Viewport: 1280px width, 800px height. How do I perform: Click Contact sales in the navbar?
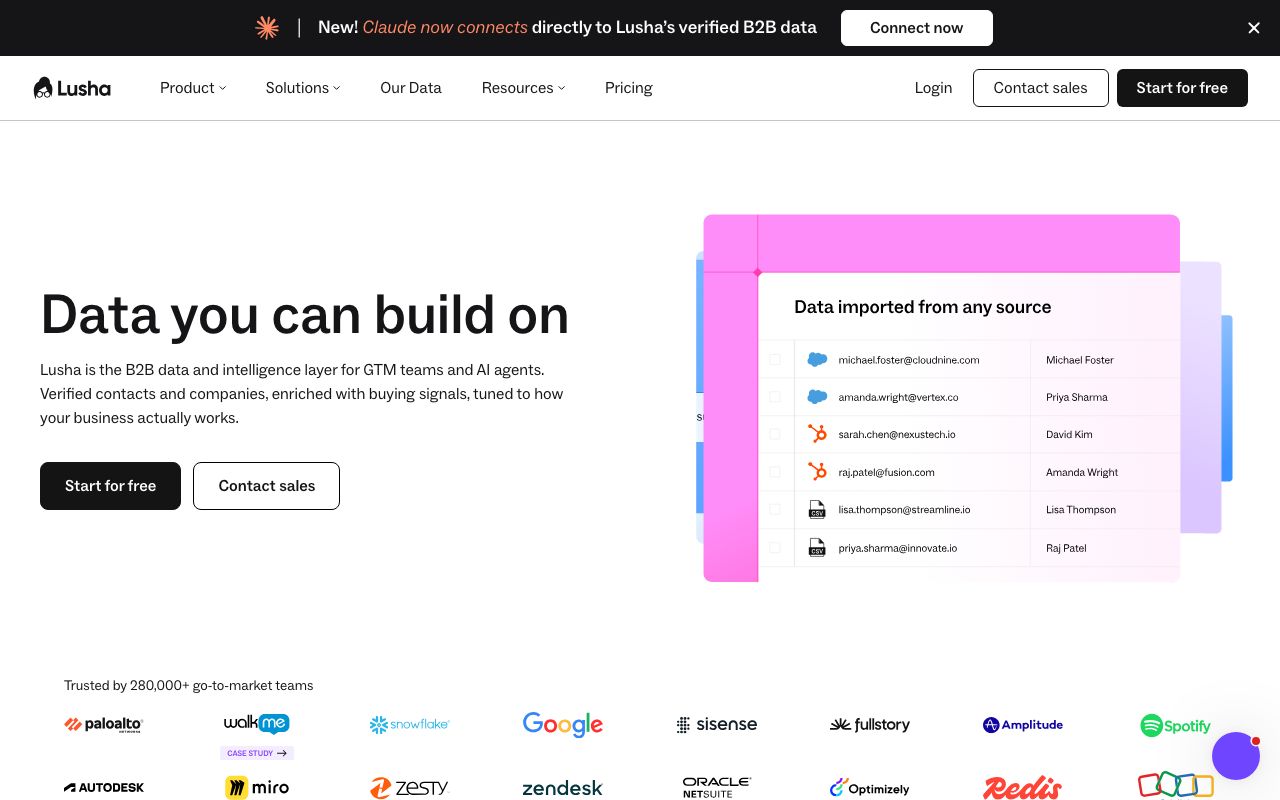(1040, 88)
